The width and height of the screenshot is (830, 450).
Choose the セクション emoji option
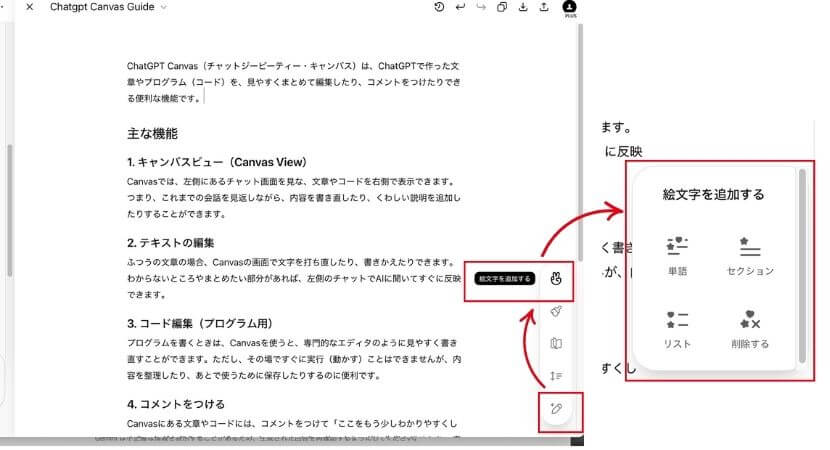coord(750,256)
